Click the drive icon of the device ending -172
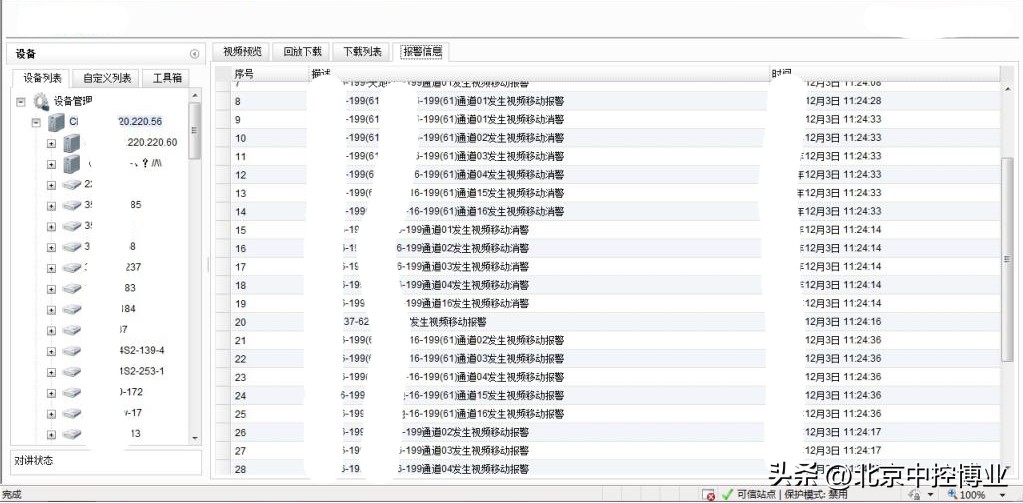This screenshot has width=1023, height=503. coord(72,393)
